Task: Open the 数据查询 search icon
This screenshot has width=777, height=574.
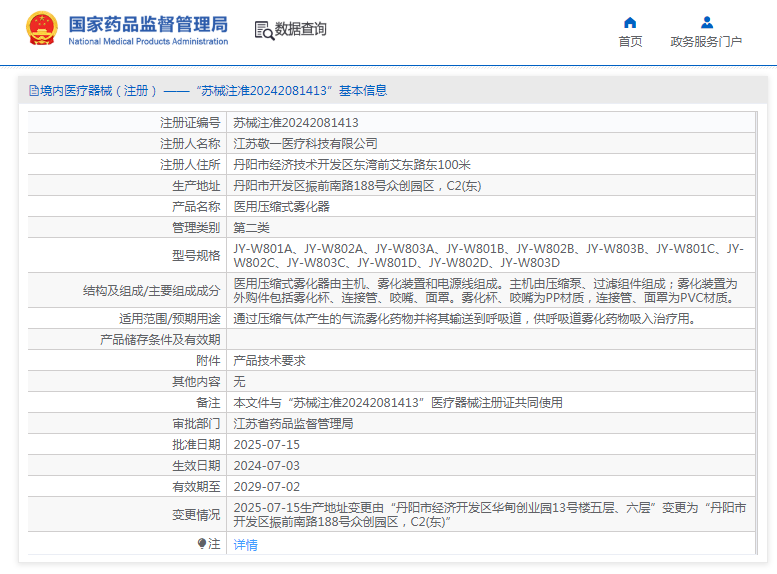Action: tap(264, 30)
